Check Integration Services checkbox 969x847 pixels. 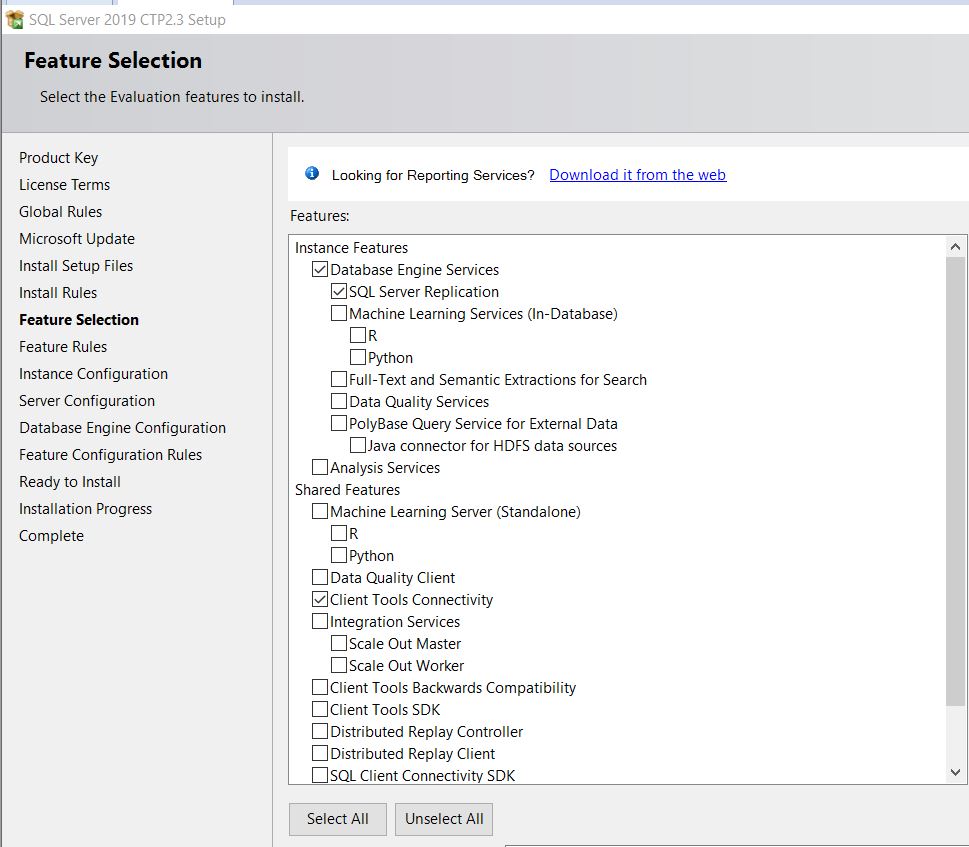[320, 622]
